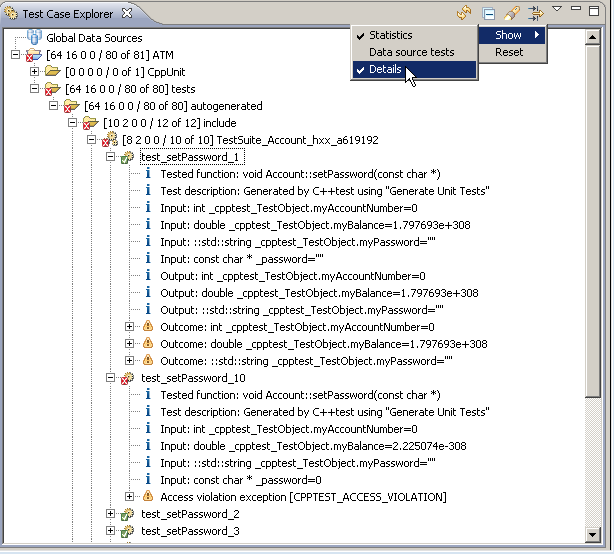Collapse the include folder node

click(x=72, y=123)
